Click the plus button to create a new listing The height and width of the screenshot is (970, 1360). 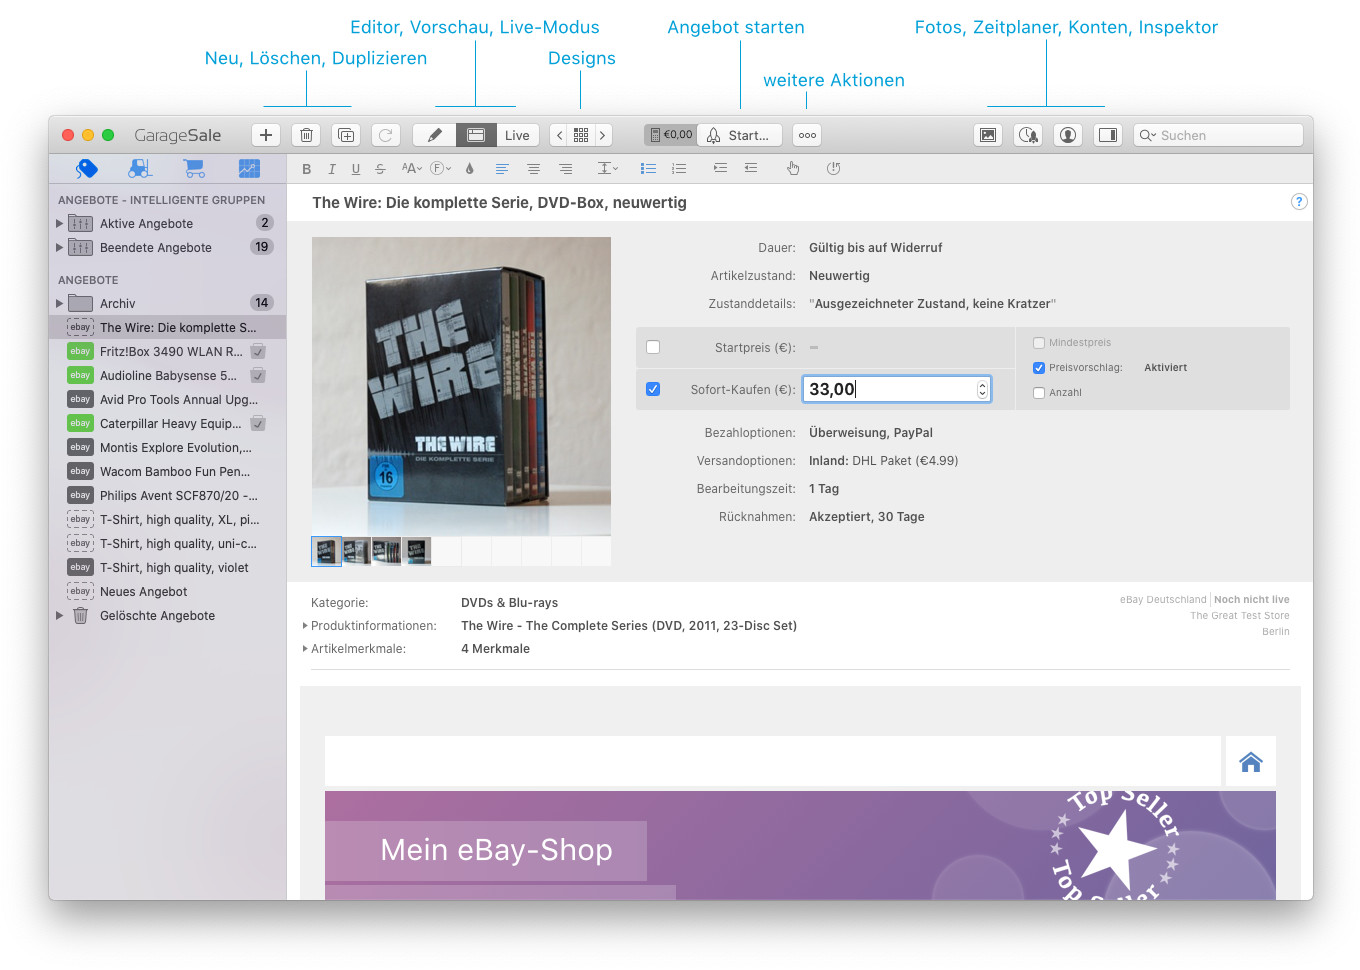(x=266, y=135)
